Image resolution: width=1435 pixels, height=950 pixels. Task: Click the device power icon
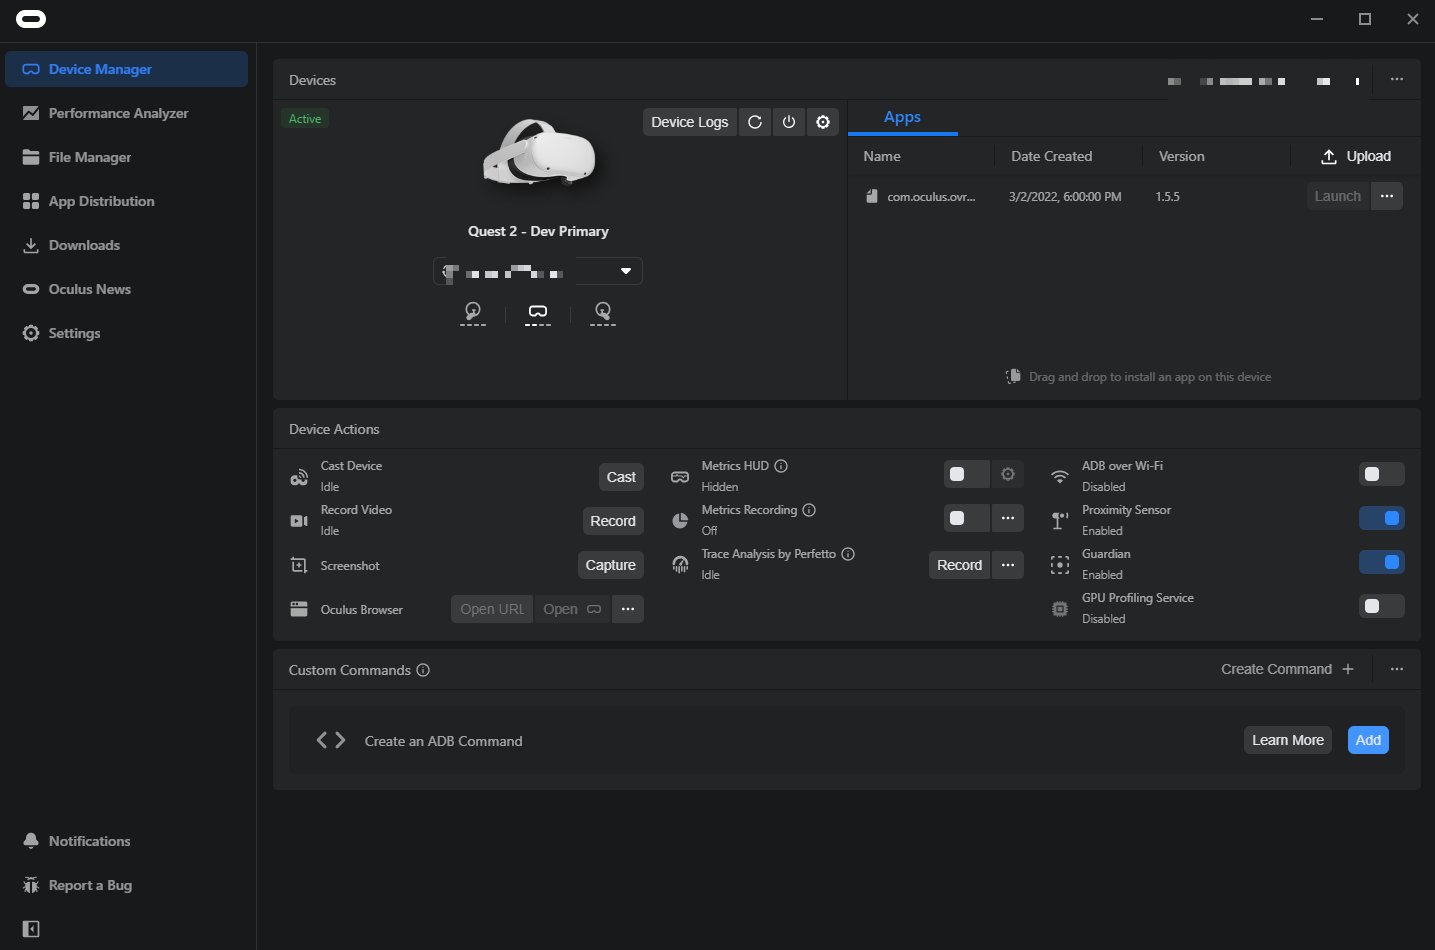pos(789,122)
